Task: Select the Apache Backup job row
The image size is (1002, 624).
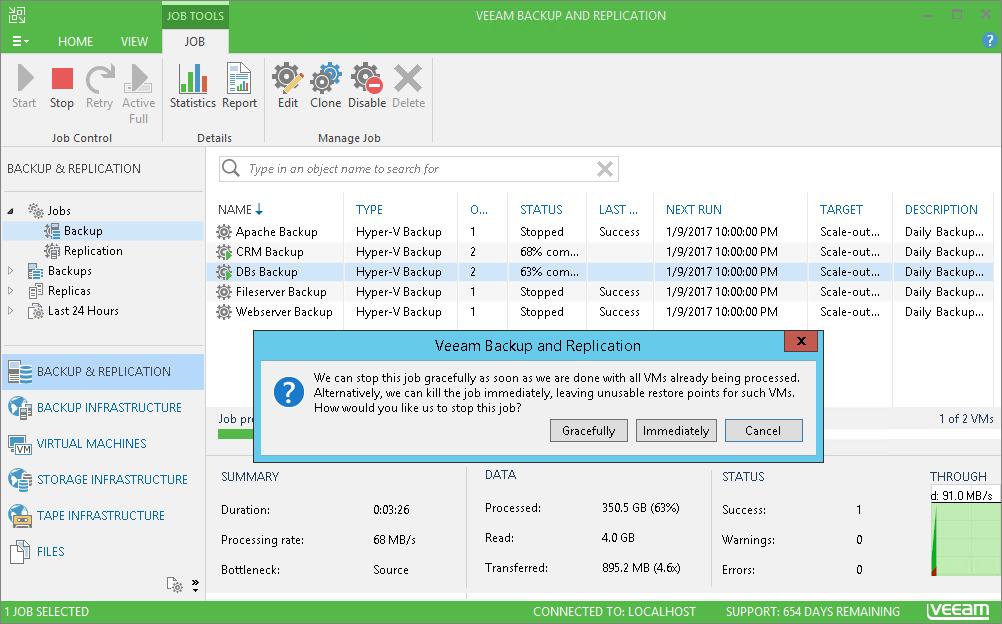Action: point(600,231)
